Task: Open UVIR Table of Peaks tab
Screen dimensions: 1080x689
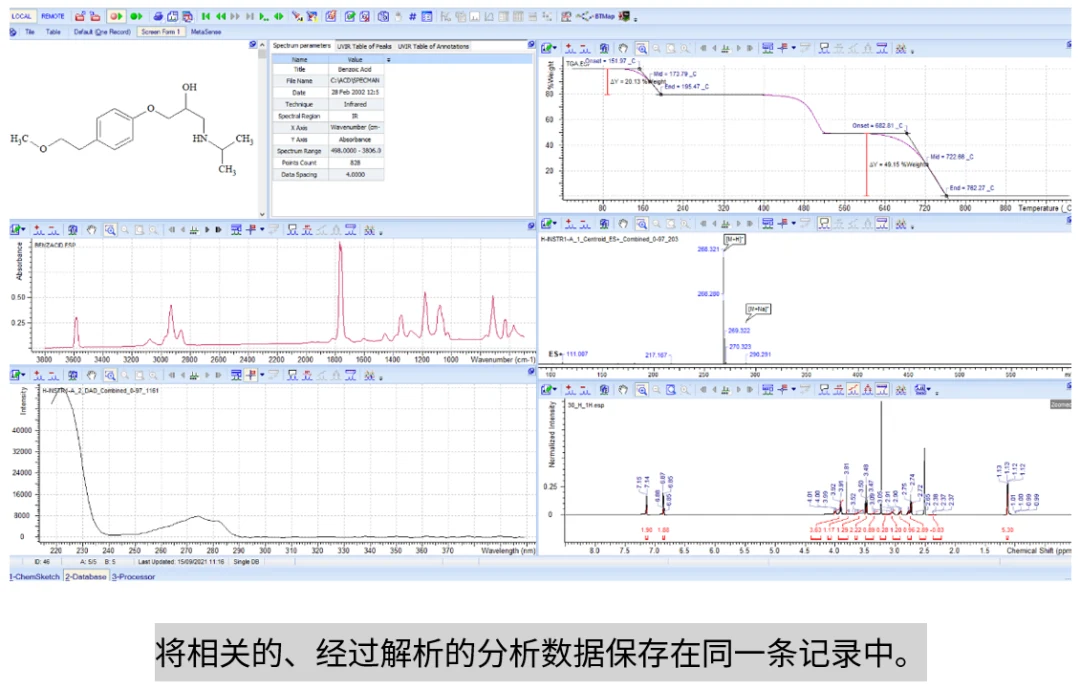Action: [364, 46]
